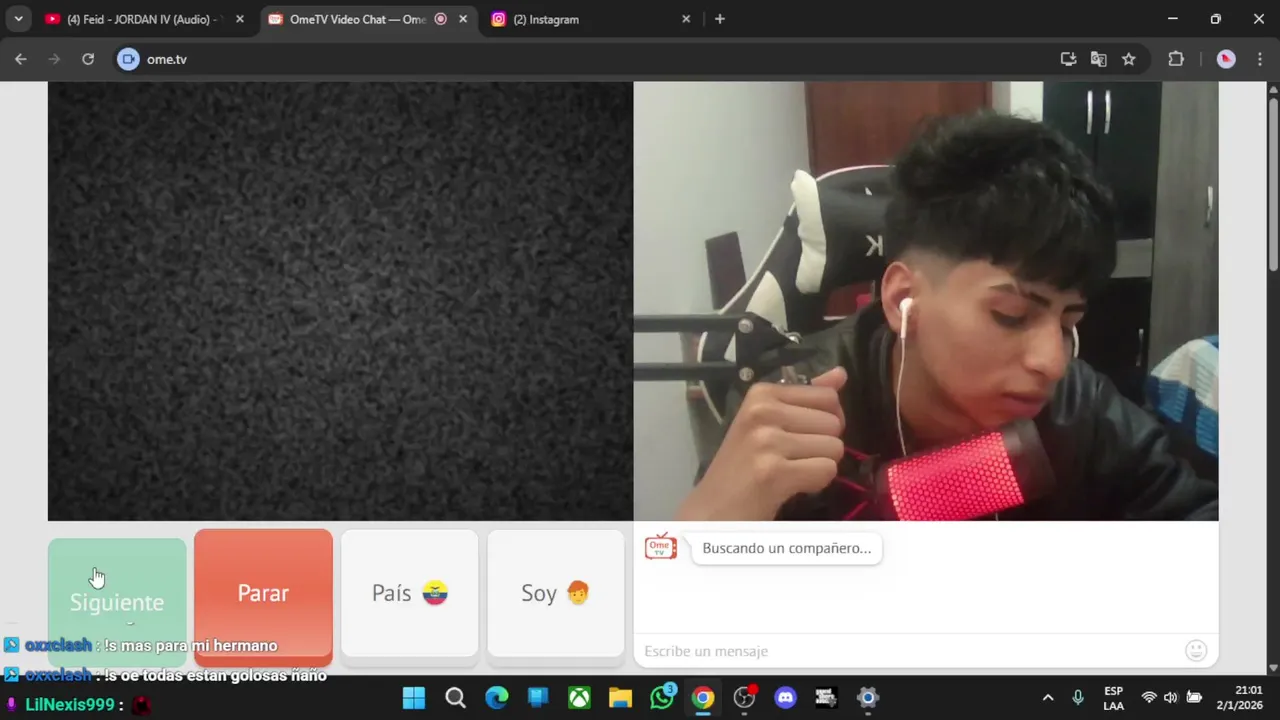
Task: Open Discord from taskbar
Action: (786, 698)
